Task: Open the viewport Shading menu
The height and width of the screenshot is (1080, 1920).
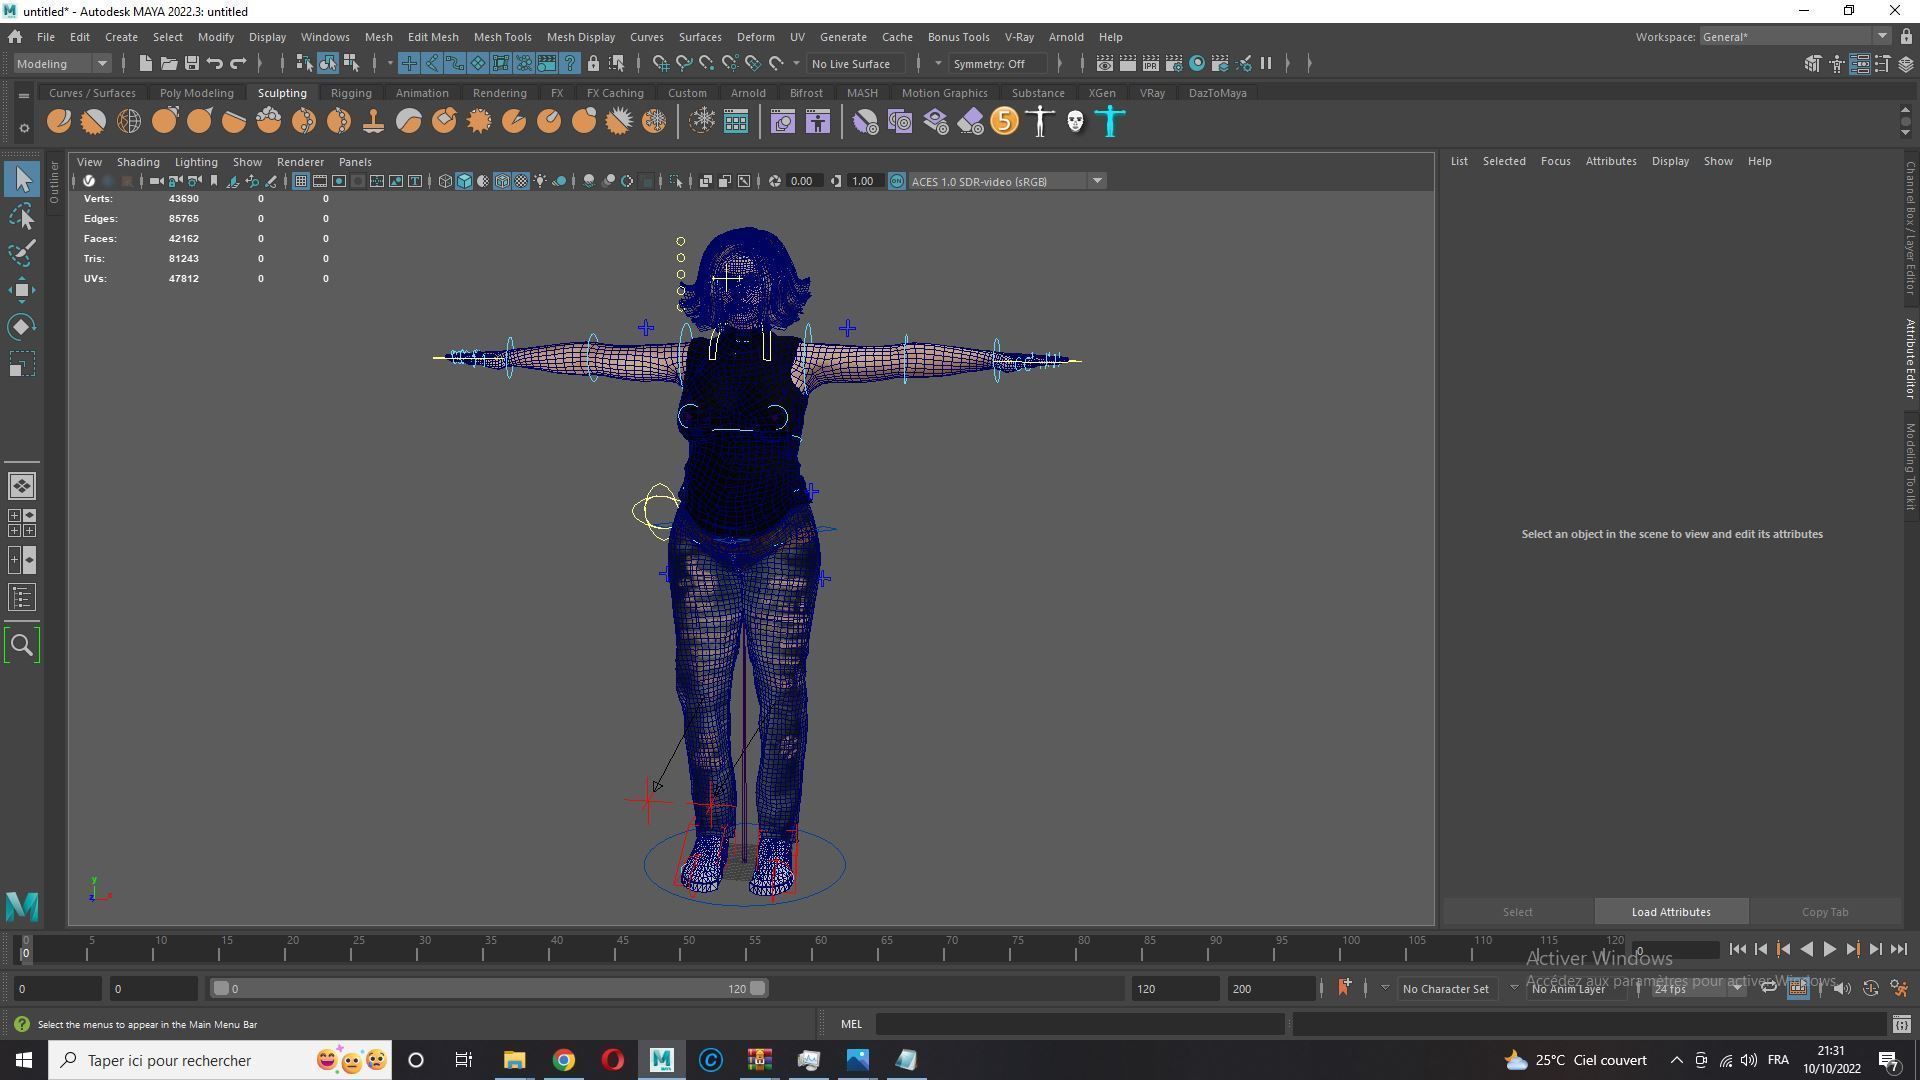Action: [x=138, y=162]
